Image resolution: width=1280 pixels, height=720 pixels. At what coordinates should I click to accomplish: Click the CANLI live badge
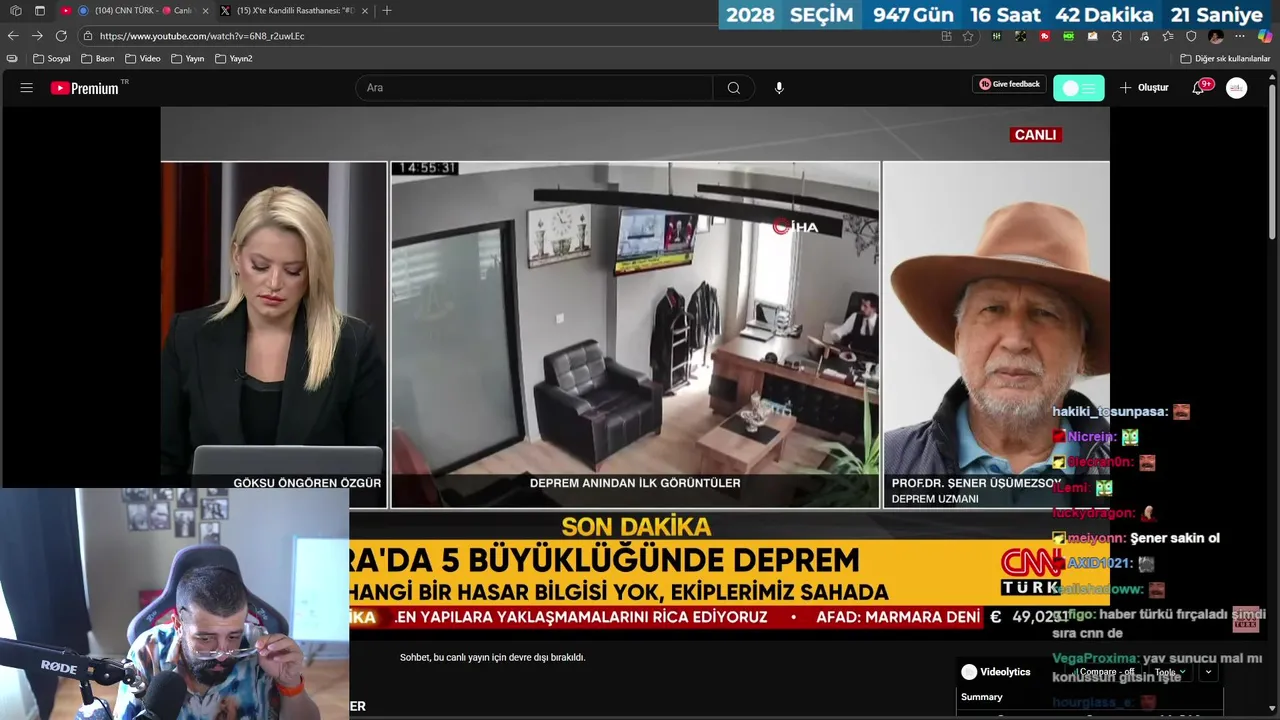1035,135
